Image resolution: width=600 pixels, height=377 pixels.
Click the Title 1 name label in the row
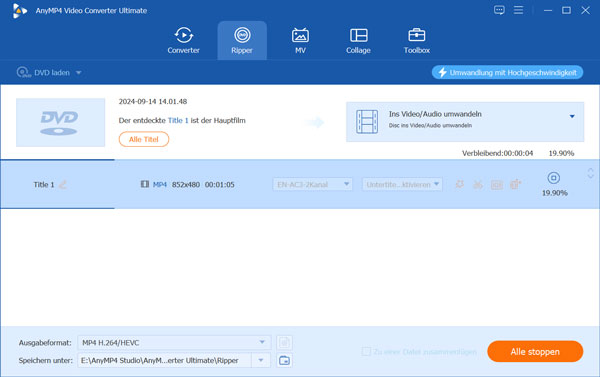tap(44, 184)
